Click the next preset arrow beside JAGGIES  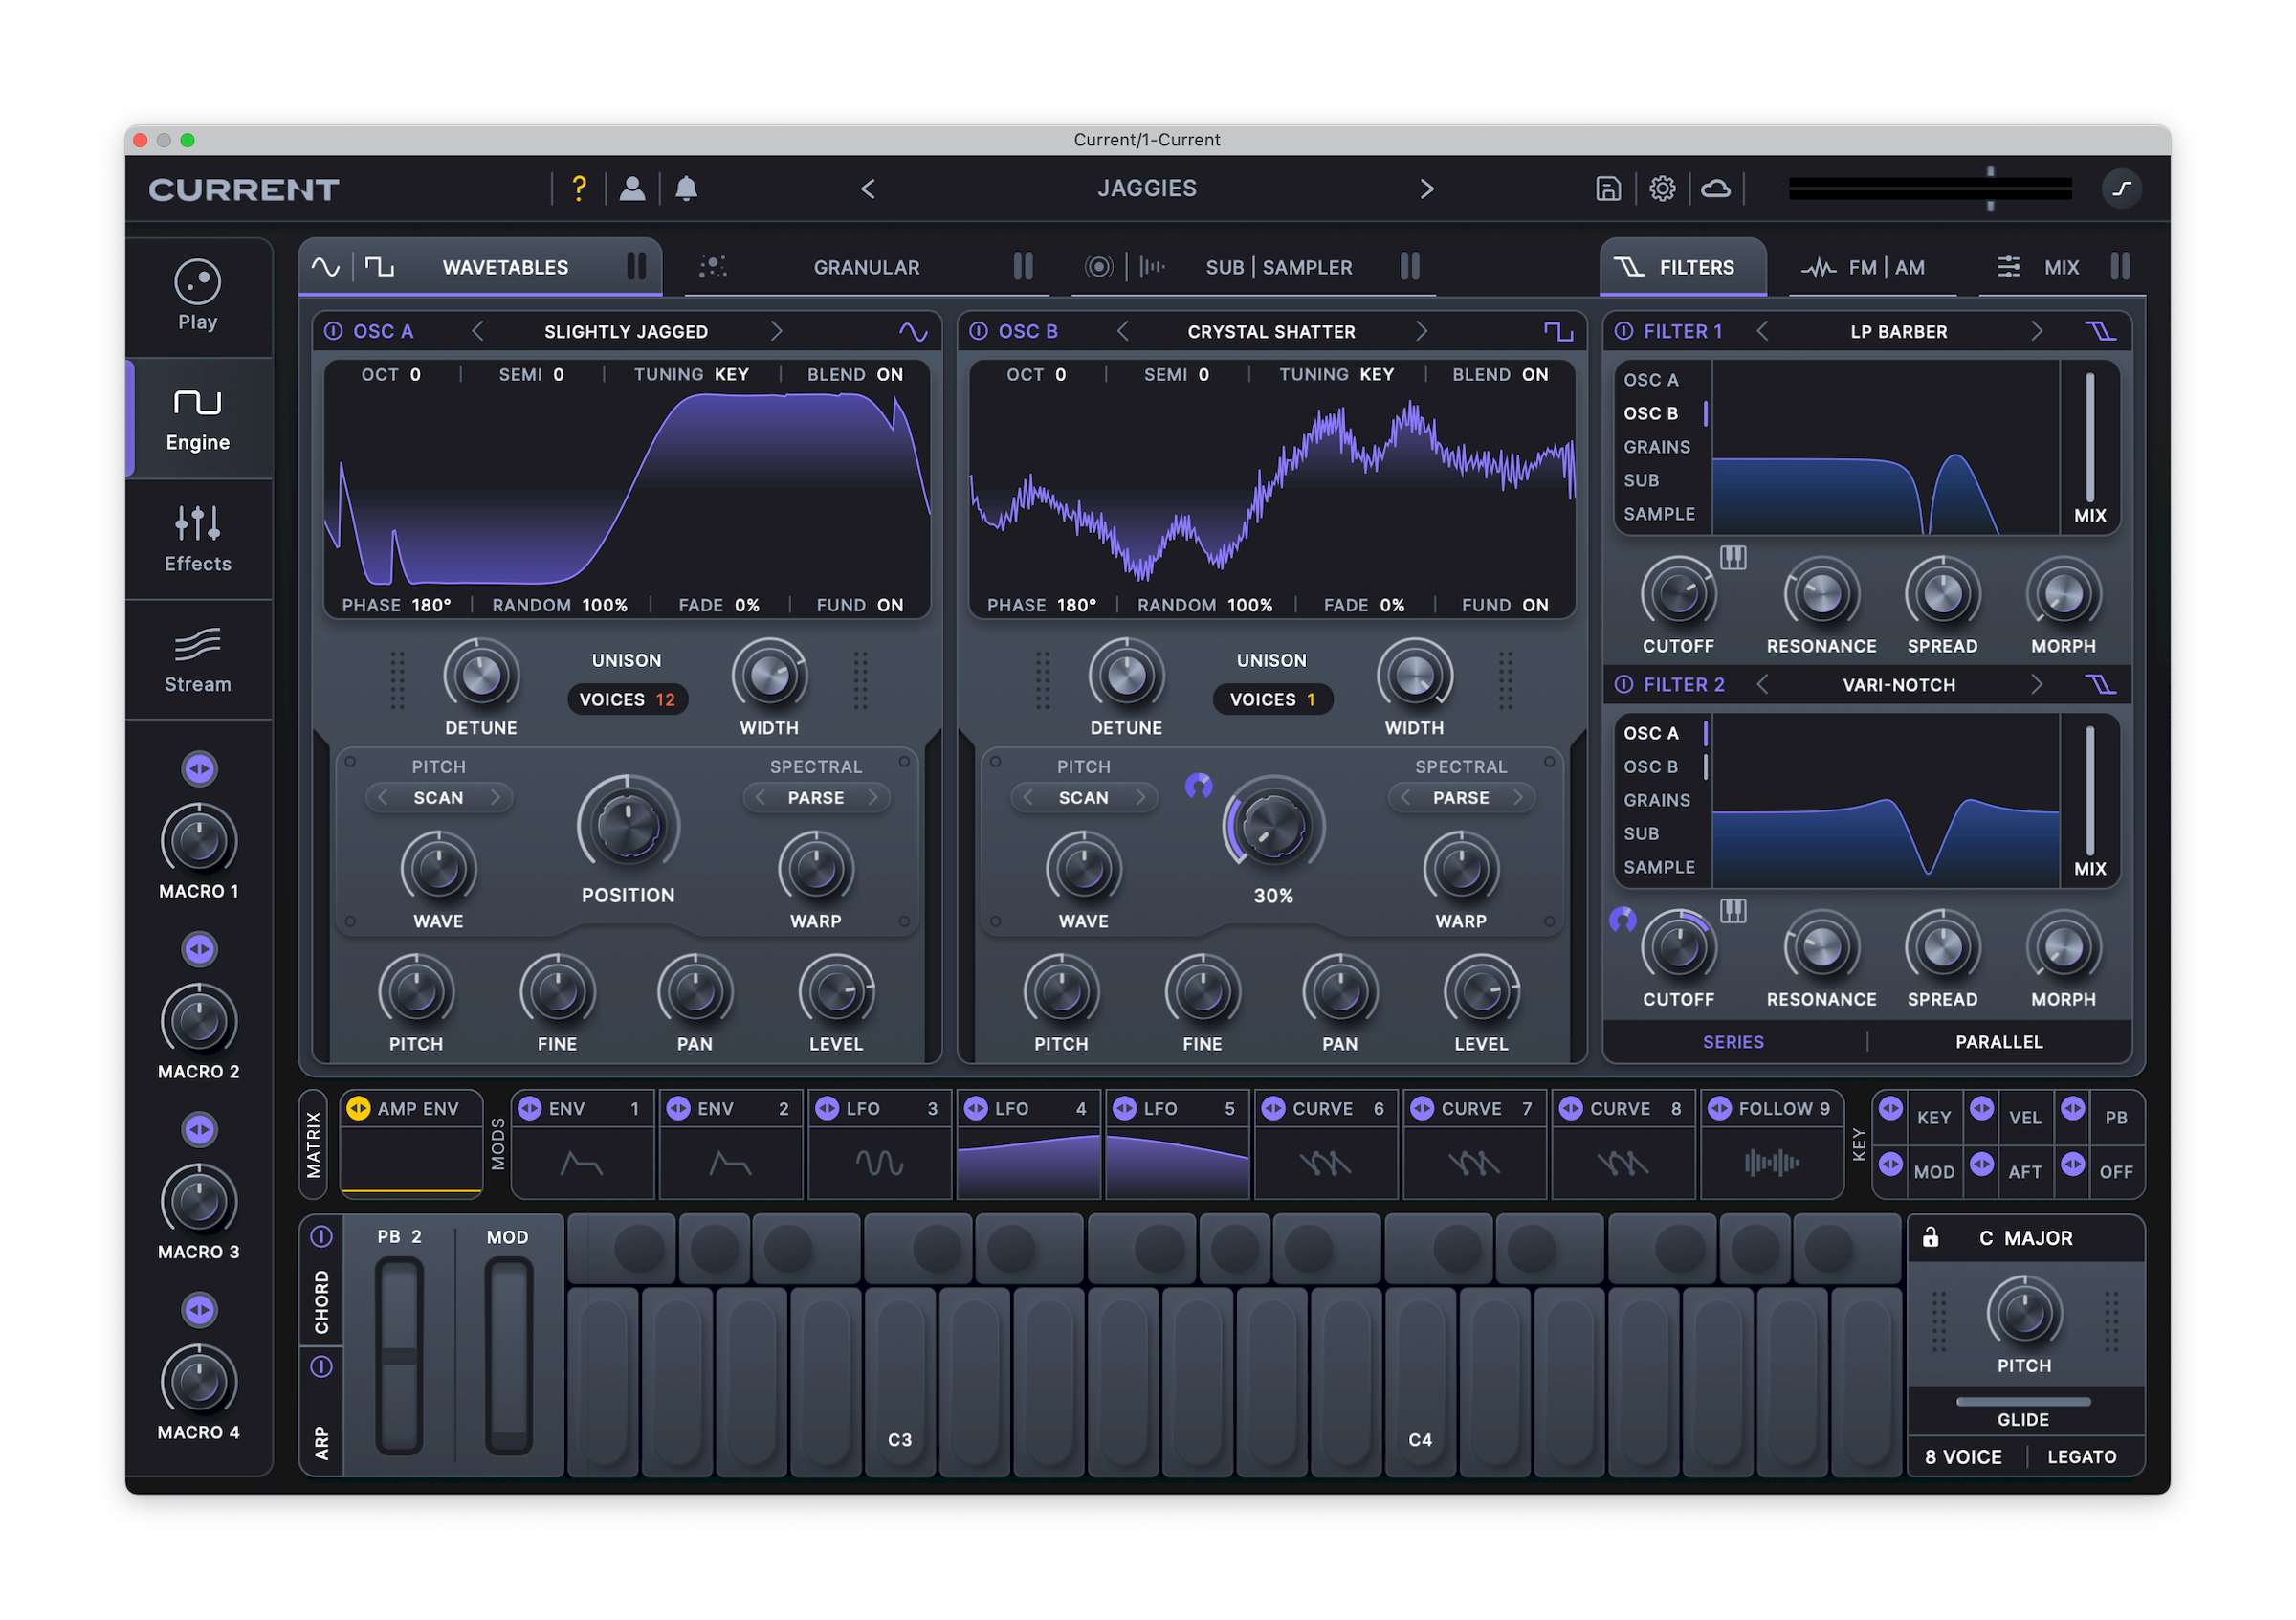click(1427, 188)
